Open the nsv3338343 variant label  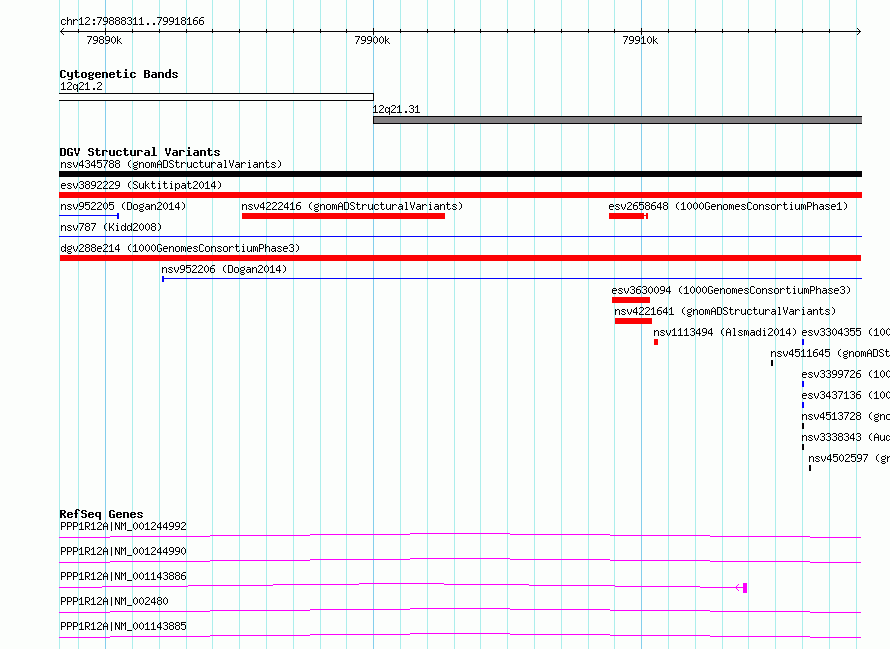[x=845, y=437]
